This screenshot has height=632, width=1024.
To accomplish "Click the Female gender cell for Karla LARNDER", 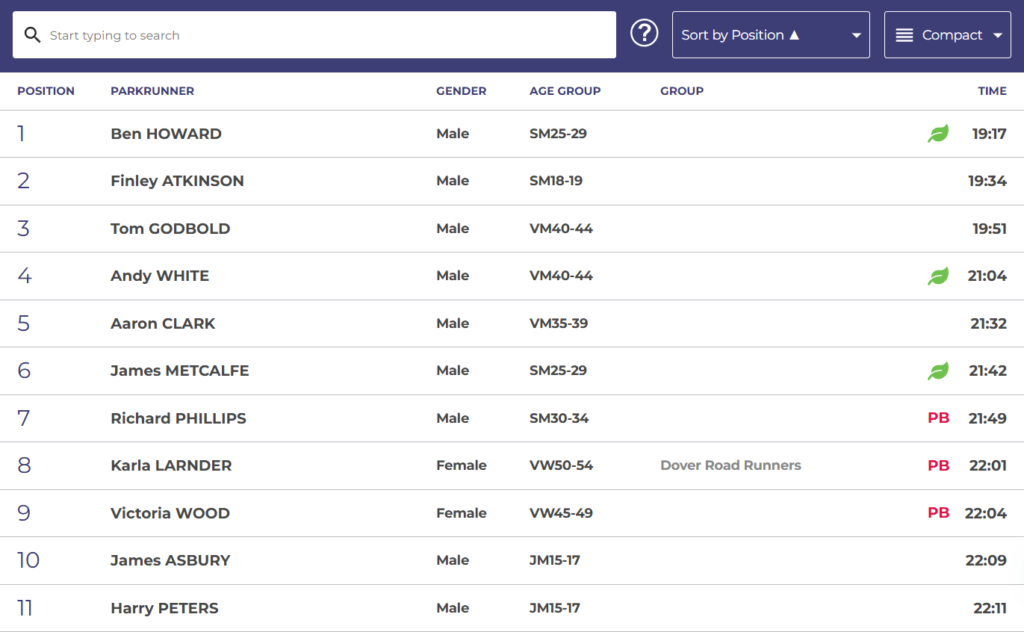I will [461, 466].
